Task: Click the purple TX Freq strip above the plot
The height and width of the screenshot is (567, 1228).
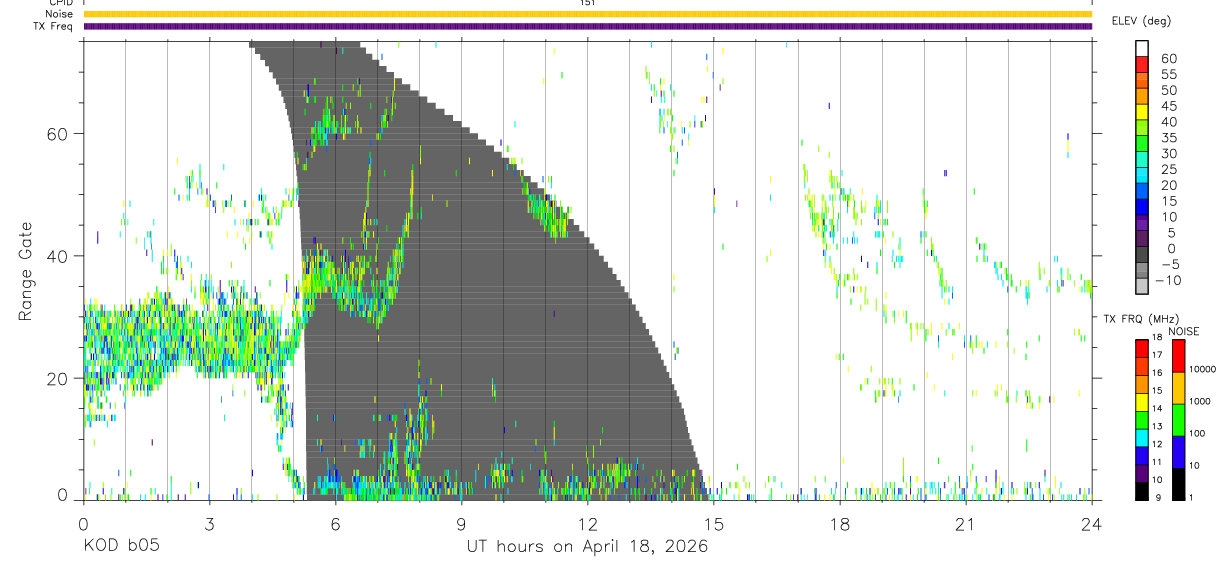Action: click(x=587, y=26)
